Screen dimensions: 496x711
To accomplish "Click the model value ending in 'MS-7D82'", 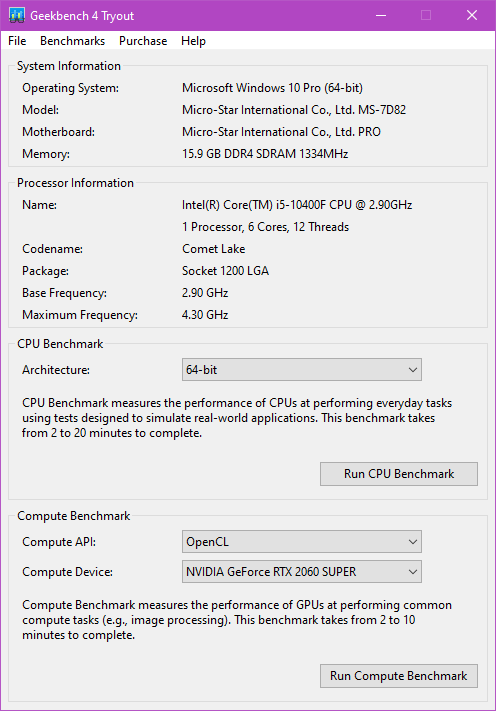I will (x=294, y=110).
